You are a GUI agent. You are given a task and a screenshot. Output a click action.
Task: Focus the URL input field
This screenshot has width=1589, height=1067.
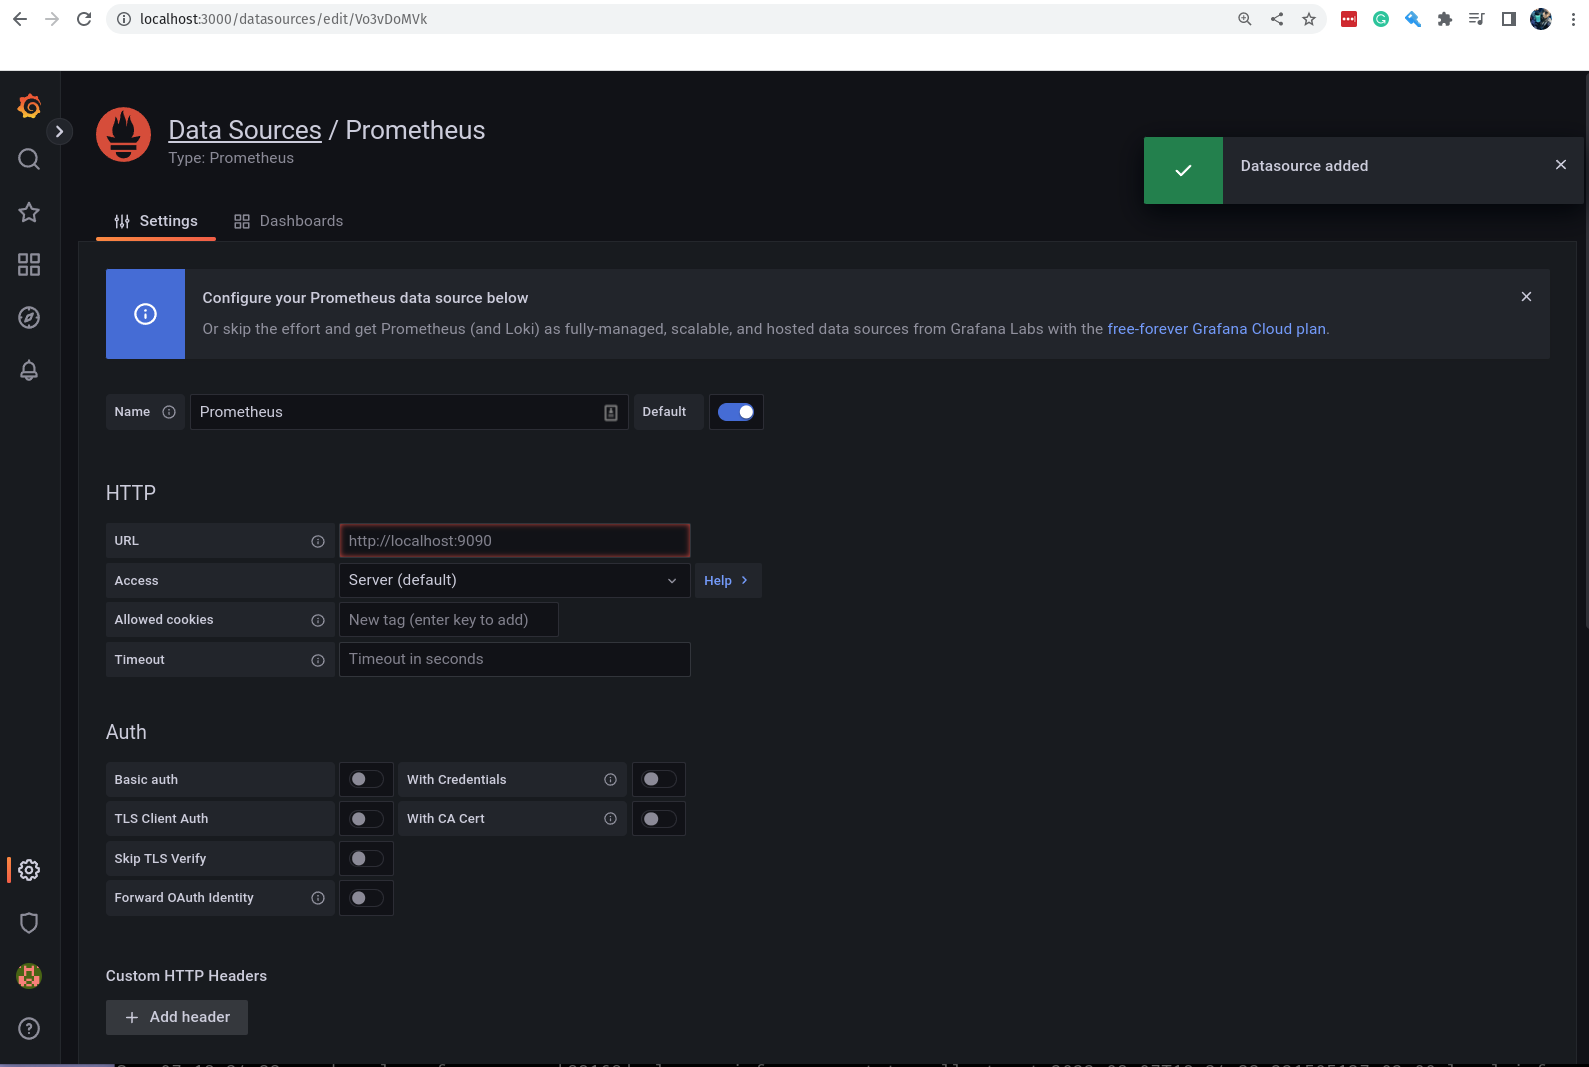515,541
